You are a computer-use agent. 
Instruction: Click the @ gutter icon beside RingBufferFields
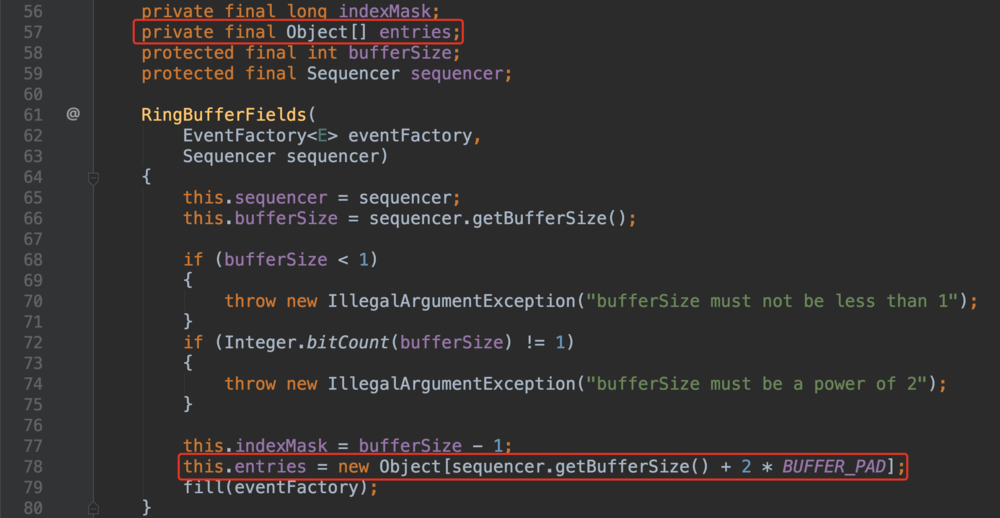coord(73,114)
